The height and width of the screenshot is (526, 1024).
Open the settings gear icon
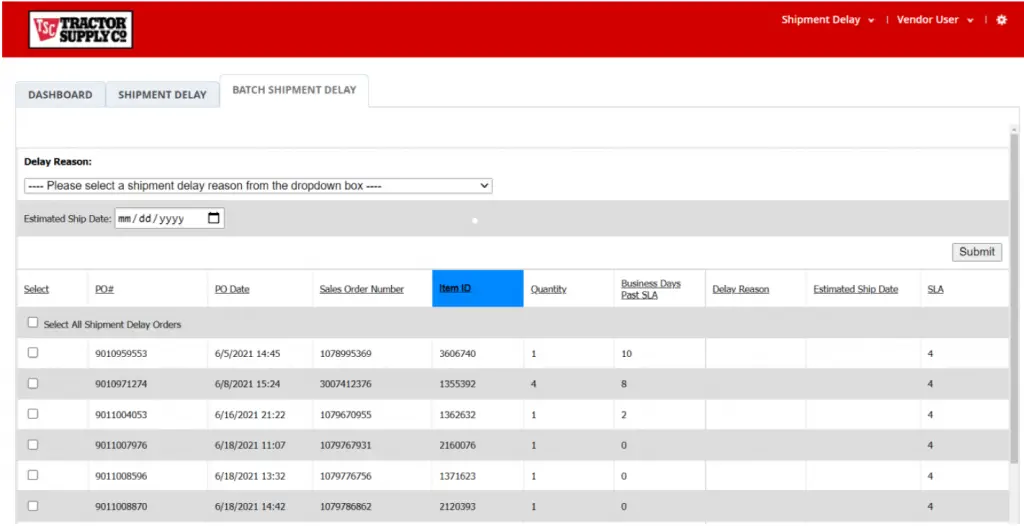(1001, 20)
